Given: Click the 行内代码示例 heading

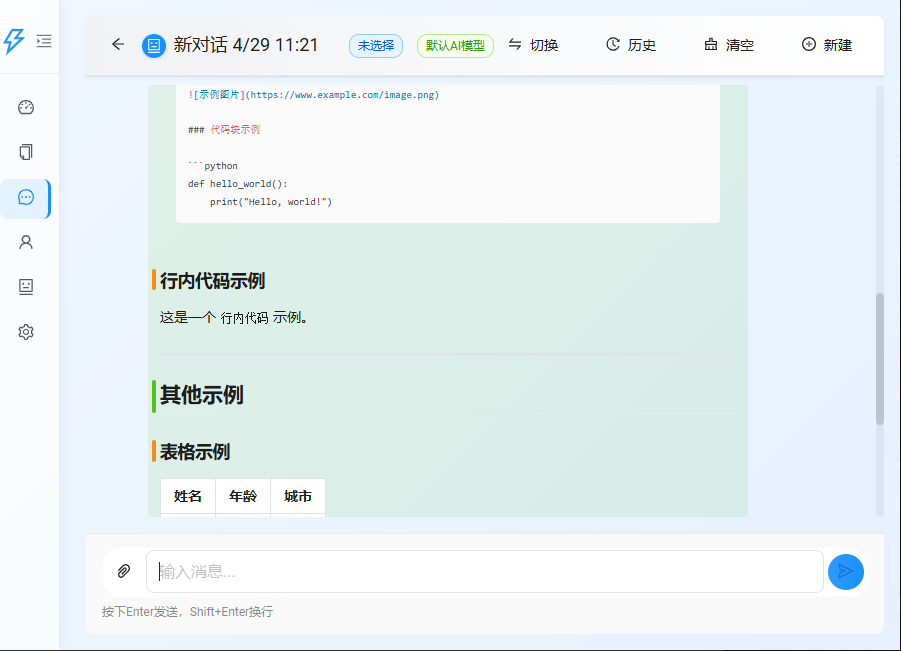Looking at the screenshot, I should (x=212, y=280).
